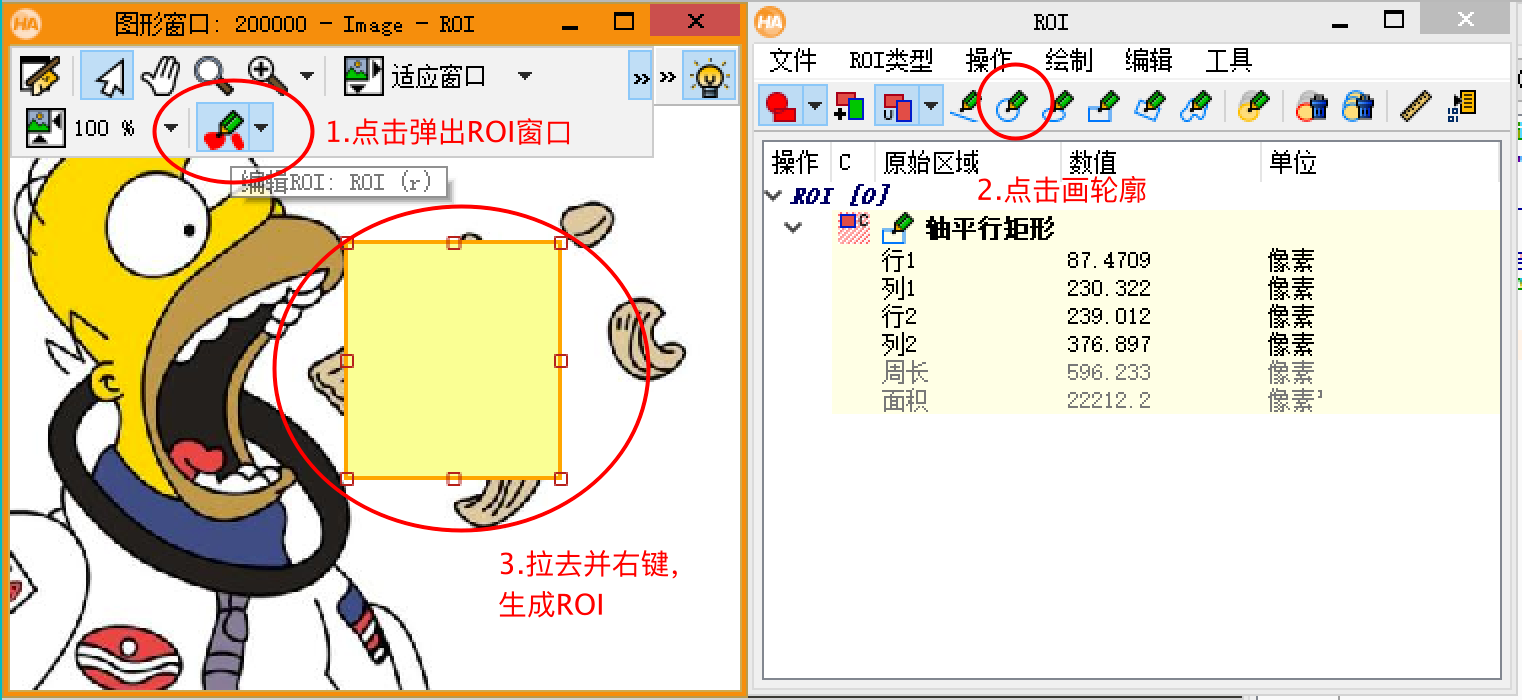Click the 列2 parameter label
Image resolution: width=1522 pixels, height=700 pixels.
899,345
